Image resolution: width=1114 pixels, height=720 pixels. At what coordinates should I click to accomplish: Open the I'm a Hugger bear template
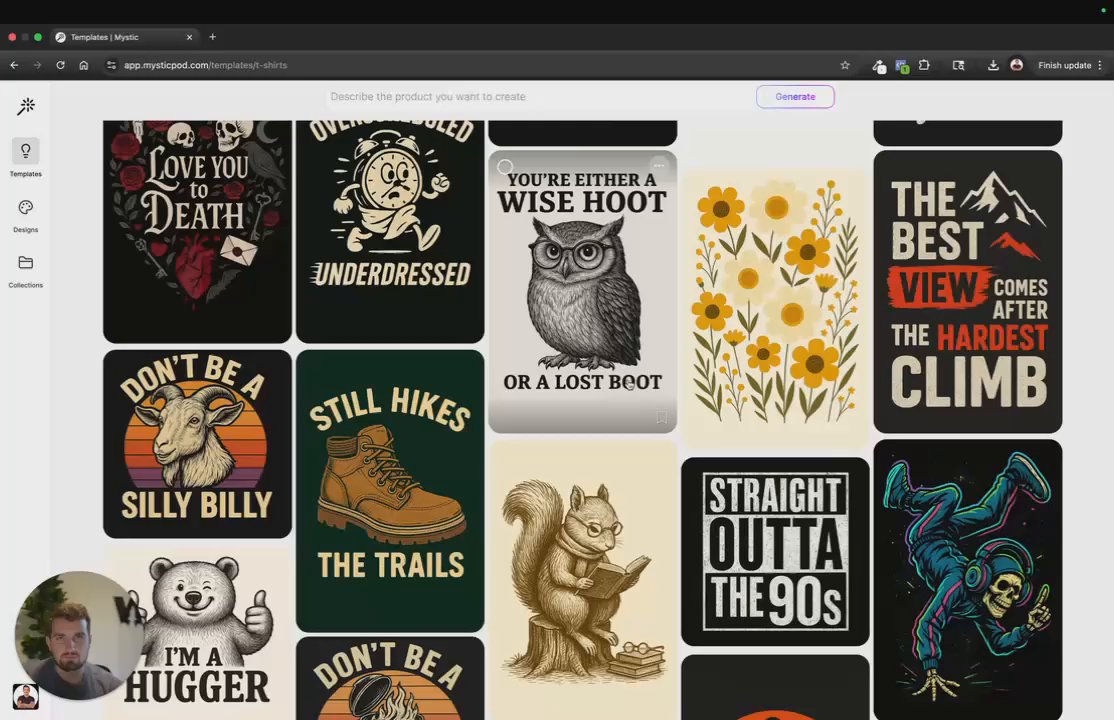click(x=198, y=633)
